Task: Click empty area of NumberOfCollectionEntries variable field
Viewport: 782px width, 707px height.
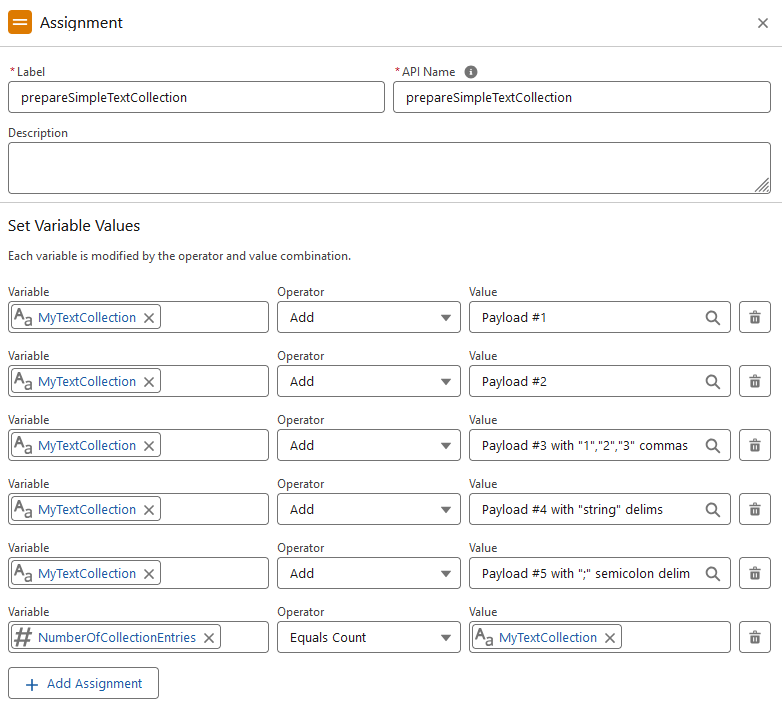Action: click(243, 637)
